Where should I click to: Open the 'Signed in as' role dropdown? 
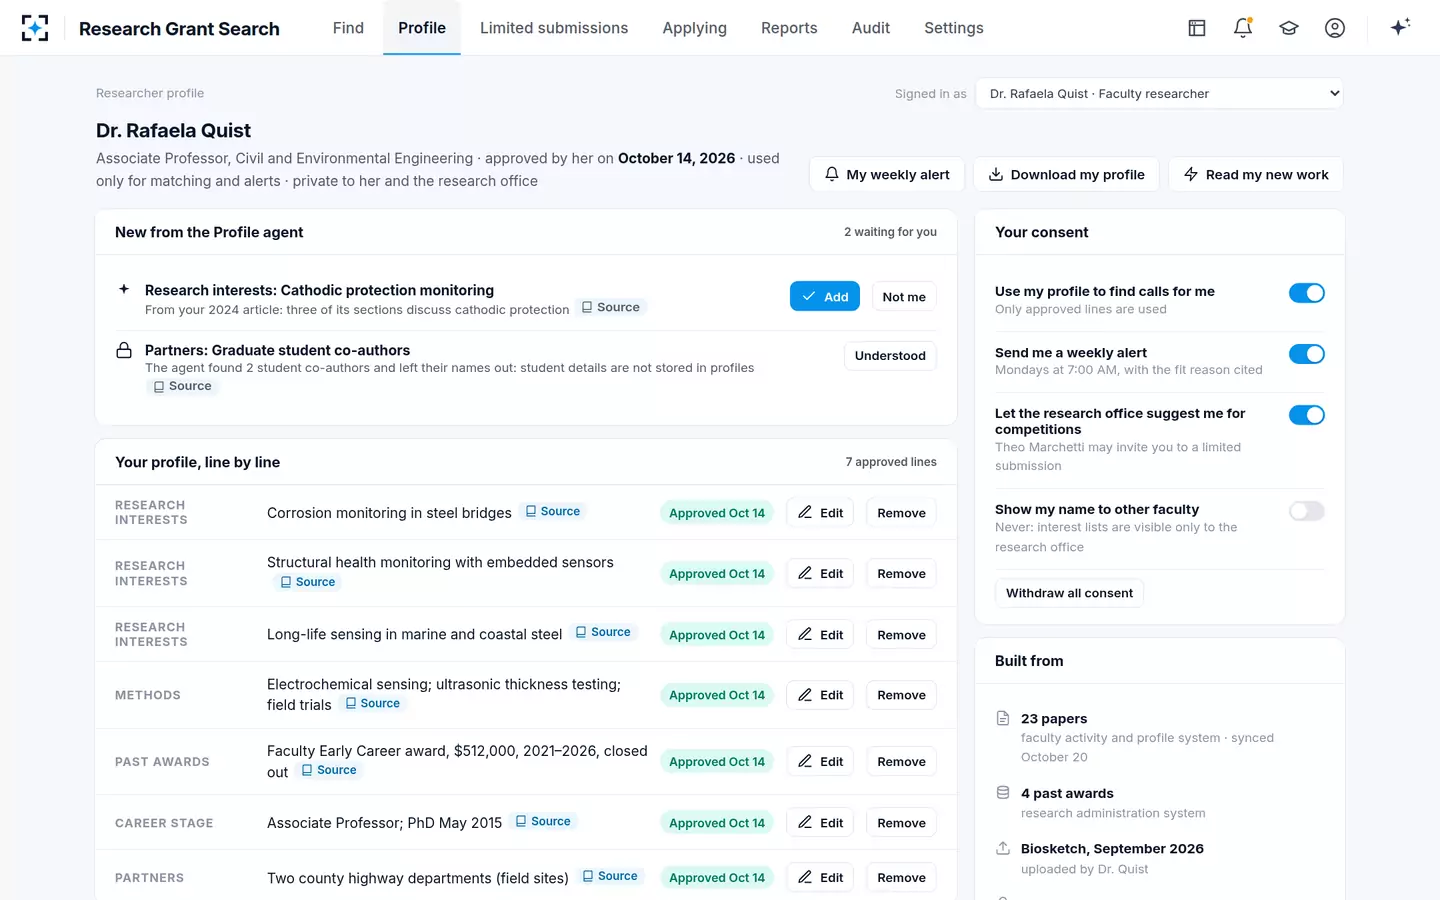1160,94
